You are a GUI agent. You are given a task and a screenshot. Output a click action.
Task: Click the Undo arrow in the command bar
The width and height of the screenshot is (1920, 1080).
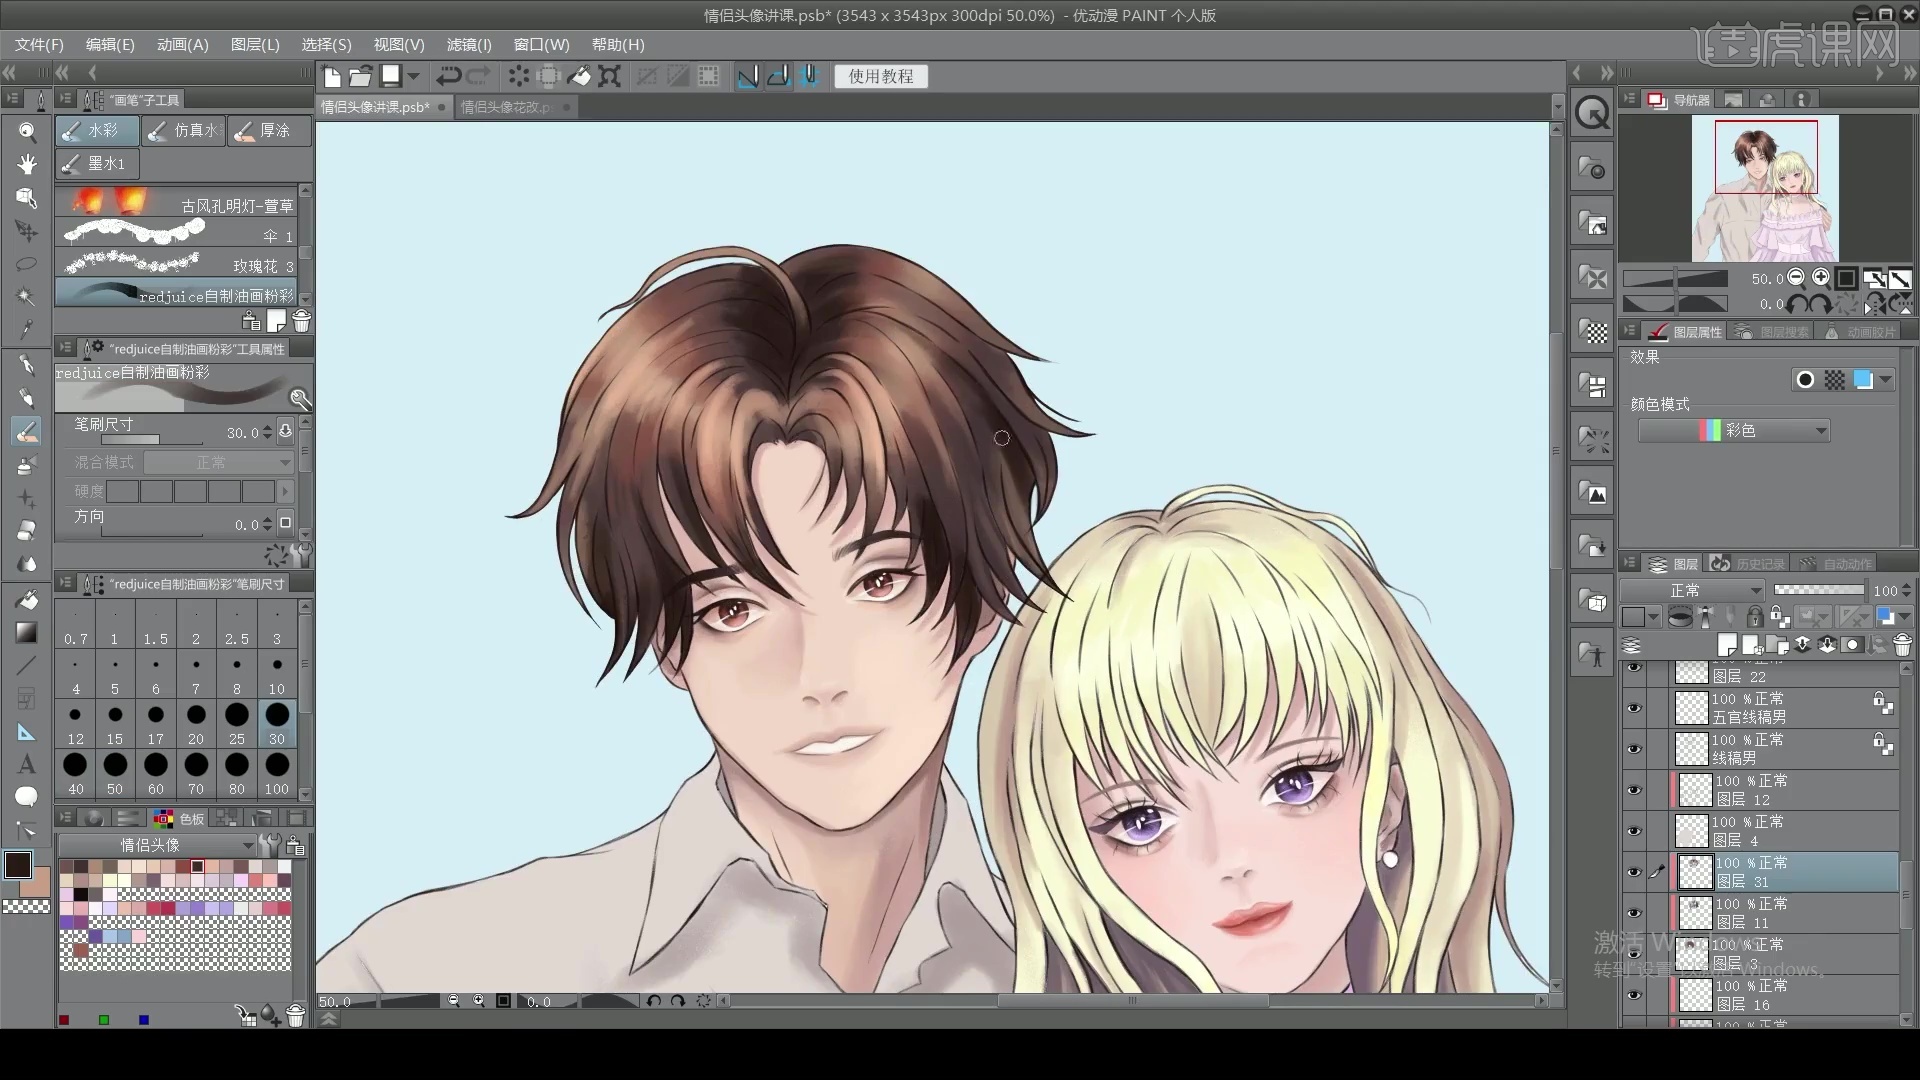448,76
